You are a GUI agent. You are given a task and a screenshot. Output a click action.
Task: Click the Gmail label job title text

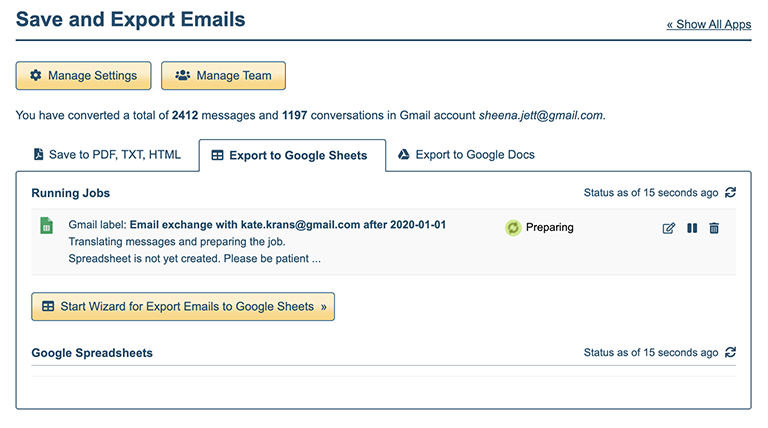[x=257, y=225]
